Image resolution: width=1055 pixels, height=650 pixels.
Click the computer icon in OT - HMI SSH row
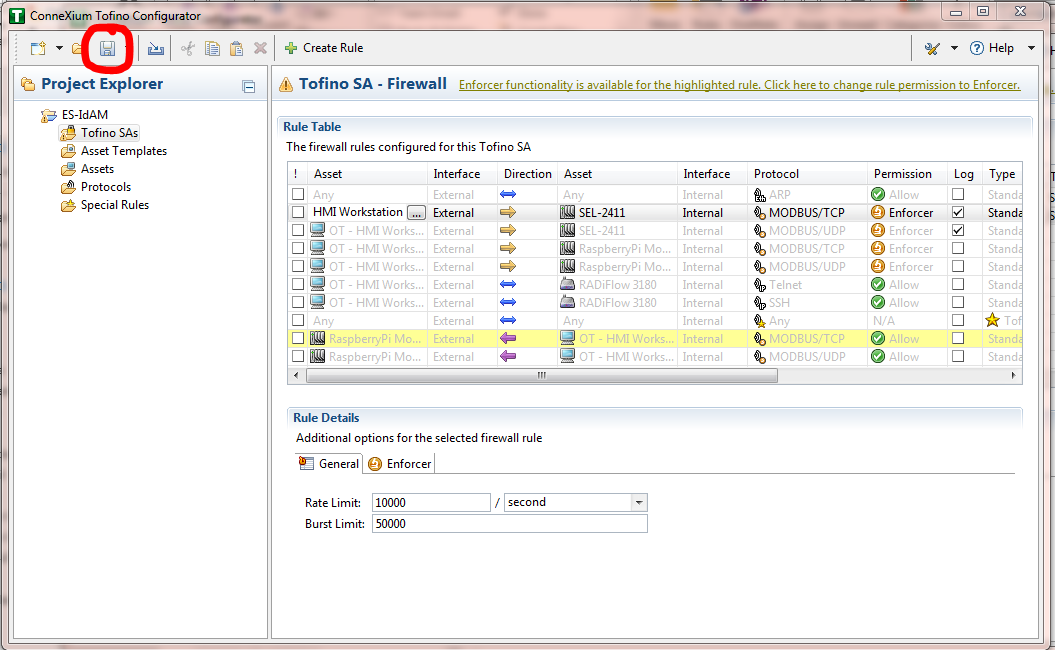click(x=318, y=302)
